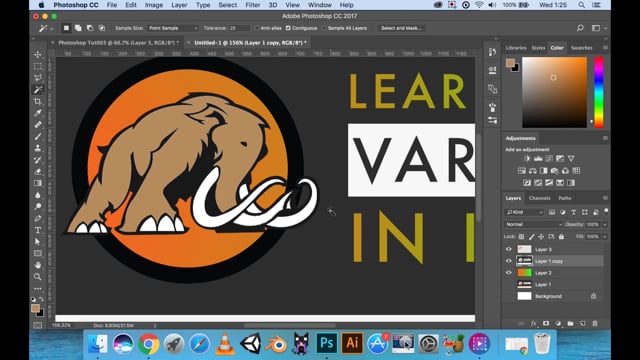This screenshot has height=360, width=640.
Task: Select the Brush tool
Action: click(38, 136)
